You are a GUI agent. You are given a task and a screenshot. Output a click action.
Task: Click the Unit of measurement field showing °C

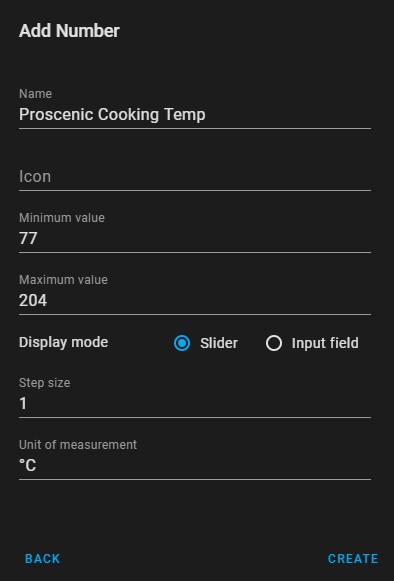[x=195, y=458]
